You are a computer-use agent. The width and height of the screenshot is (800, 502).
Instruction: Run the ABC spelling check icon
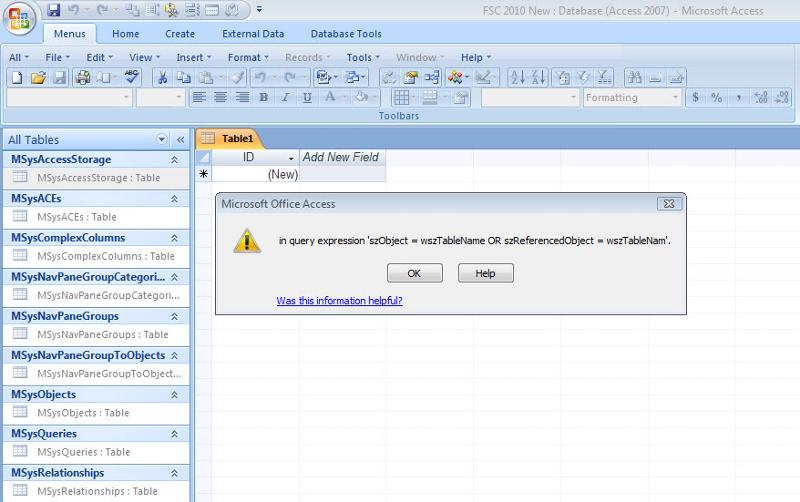click(x=132, y=77)
